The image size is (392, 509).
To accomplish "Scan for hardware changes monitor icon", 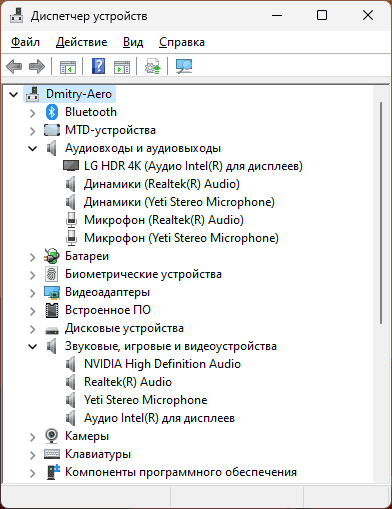I will [184, 66].
